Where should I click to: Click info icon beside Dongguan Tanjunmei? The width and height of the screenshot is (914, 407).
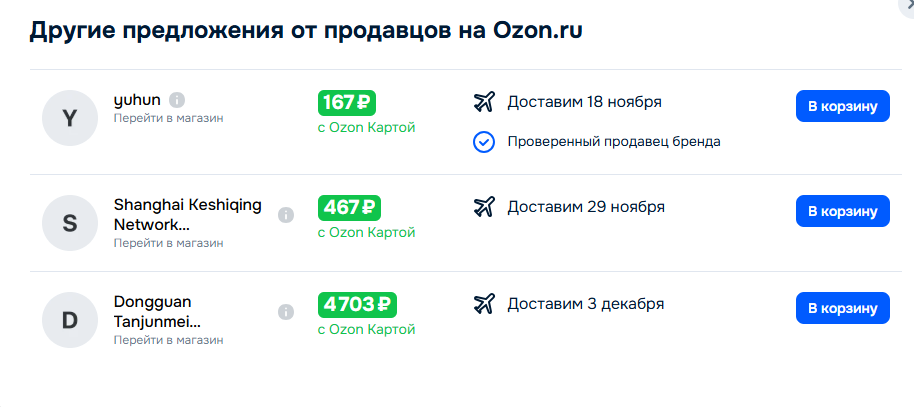click(x=286, y=312)
